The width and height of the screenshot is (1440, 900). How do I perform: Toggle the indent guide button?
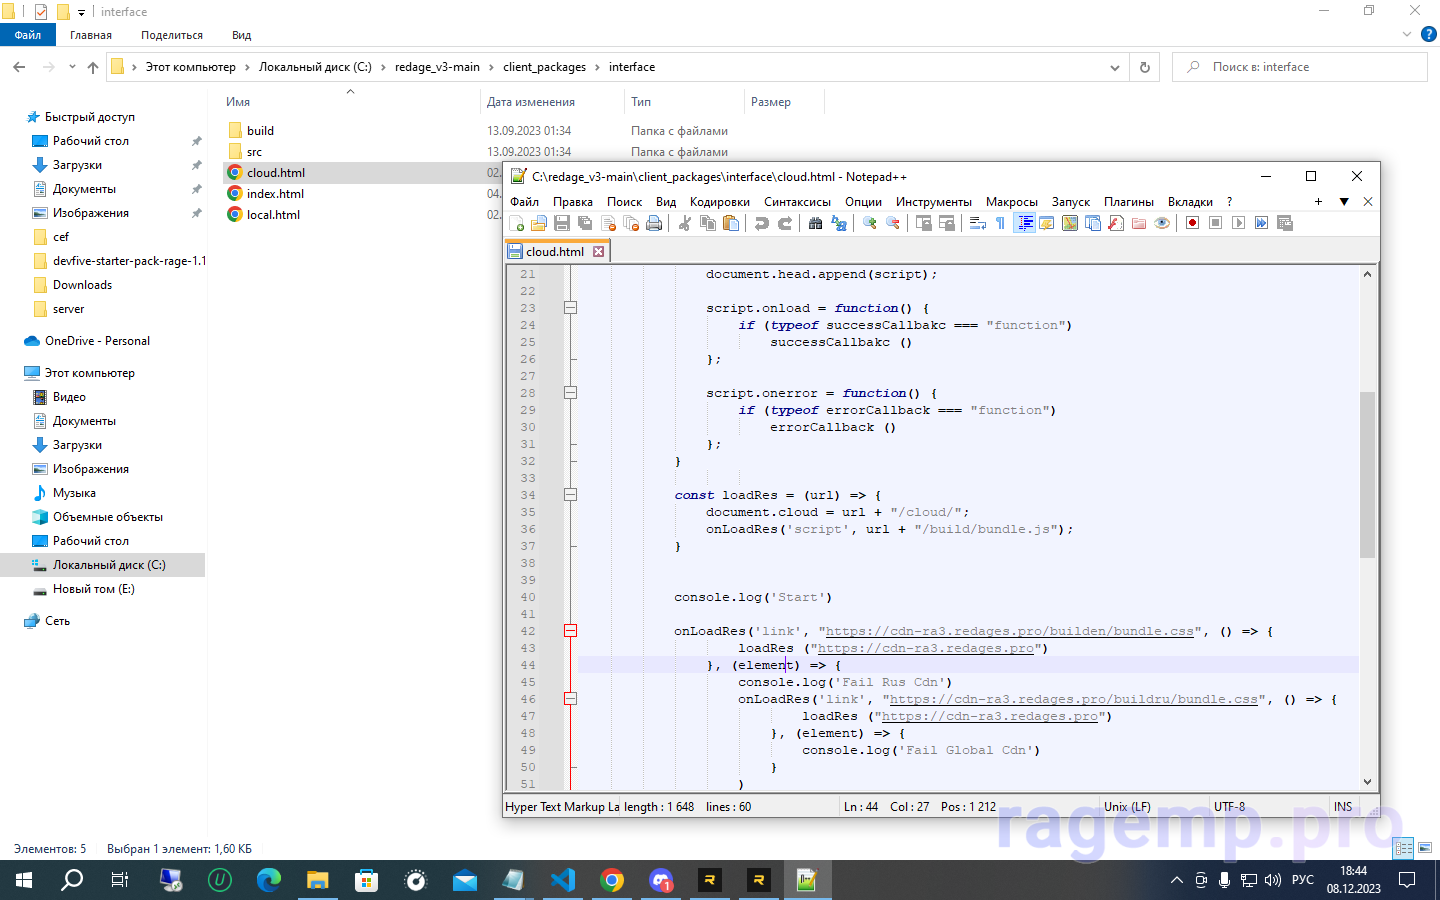1025,223
